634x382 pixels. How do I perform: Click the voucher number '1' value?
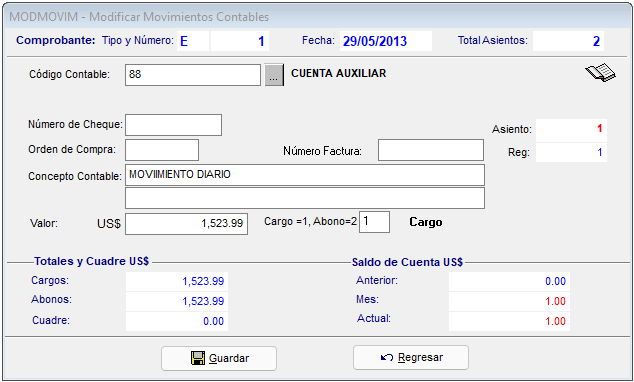click(x=240, y=41)
